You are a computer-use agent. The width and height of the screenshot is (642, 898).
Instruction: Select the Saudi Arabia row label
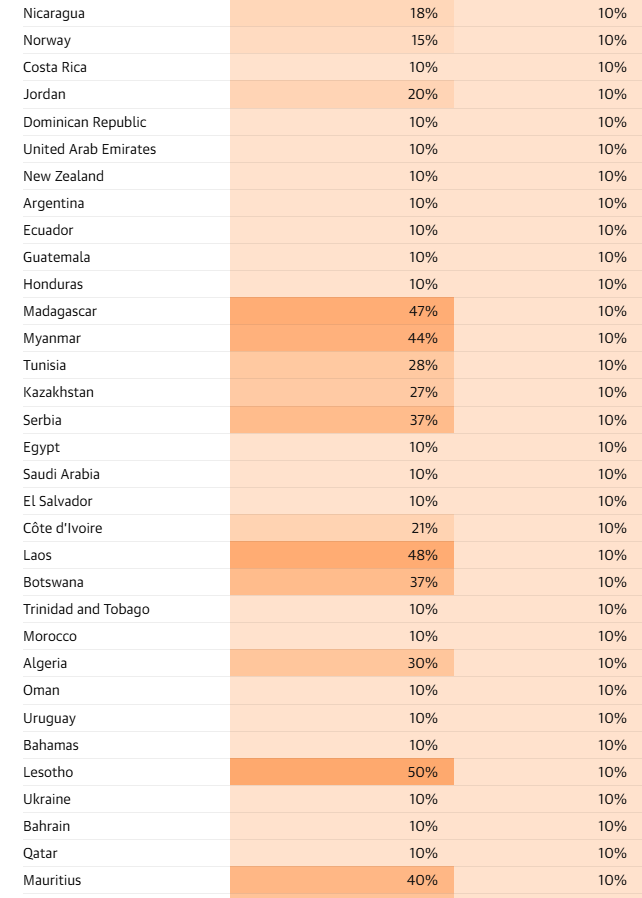click(x=61, y=474)
